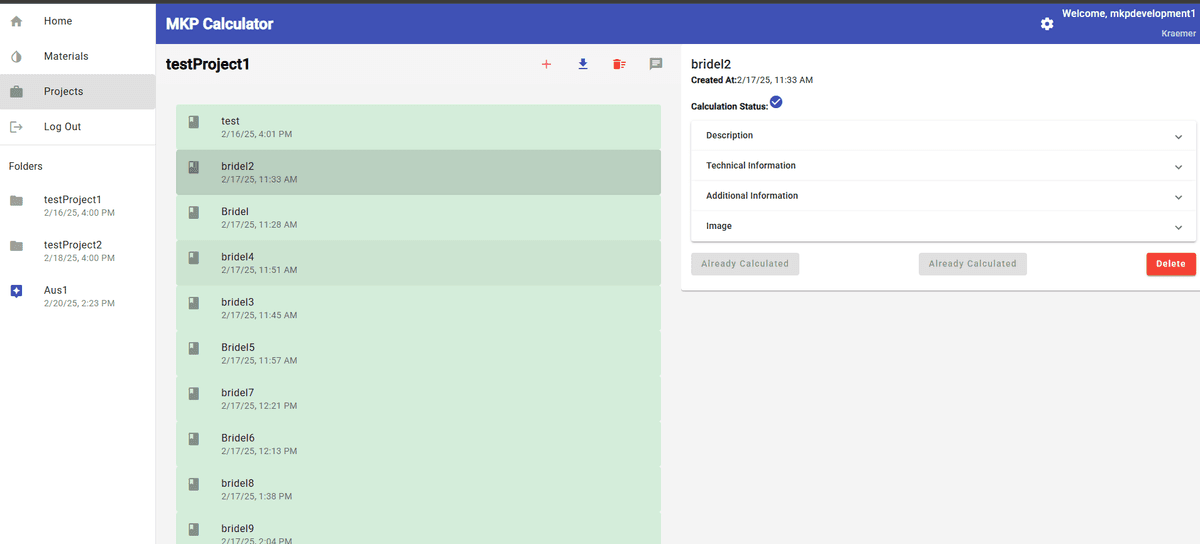The height and width of the screenshot is (544, 1200).
Task: Click the Description section label
Action: tap(730, 136)
